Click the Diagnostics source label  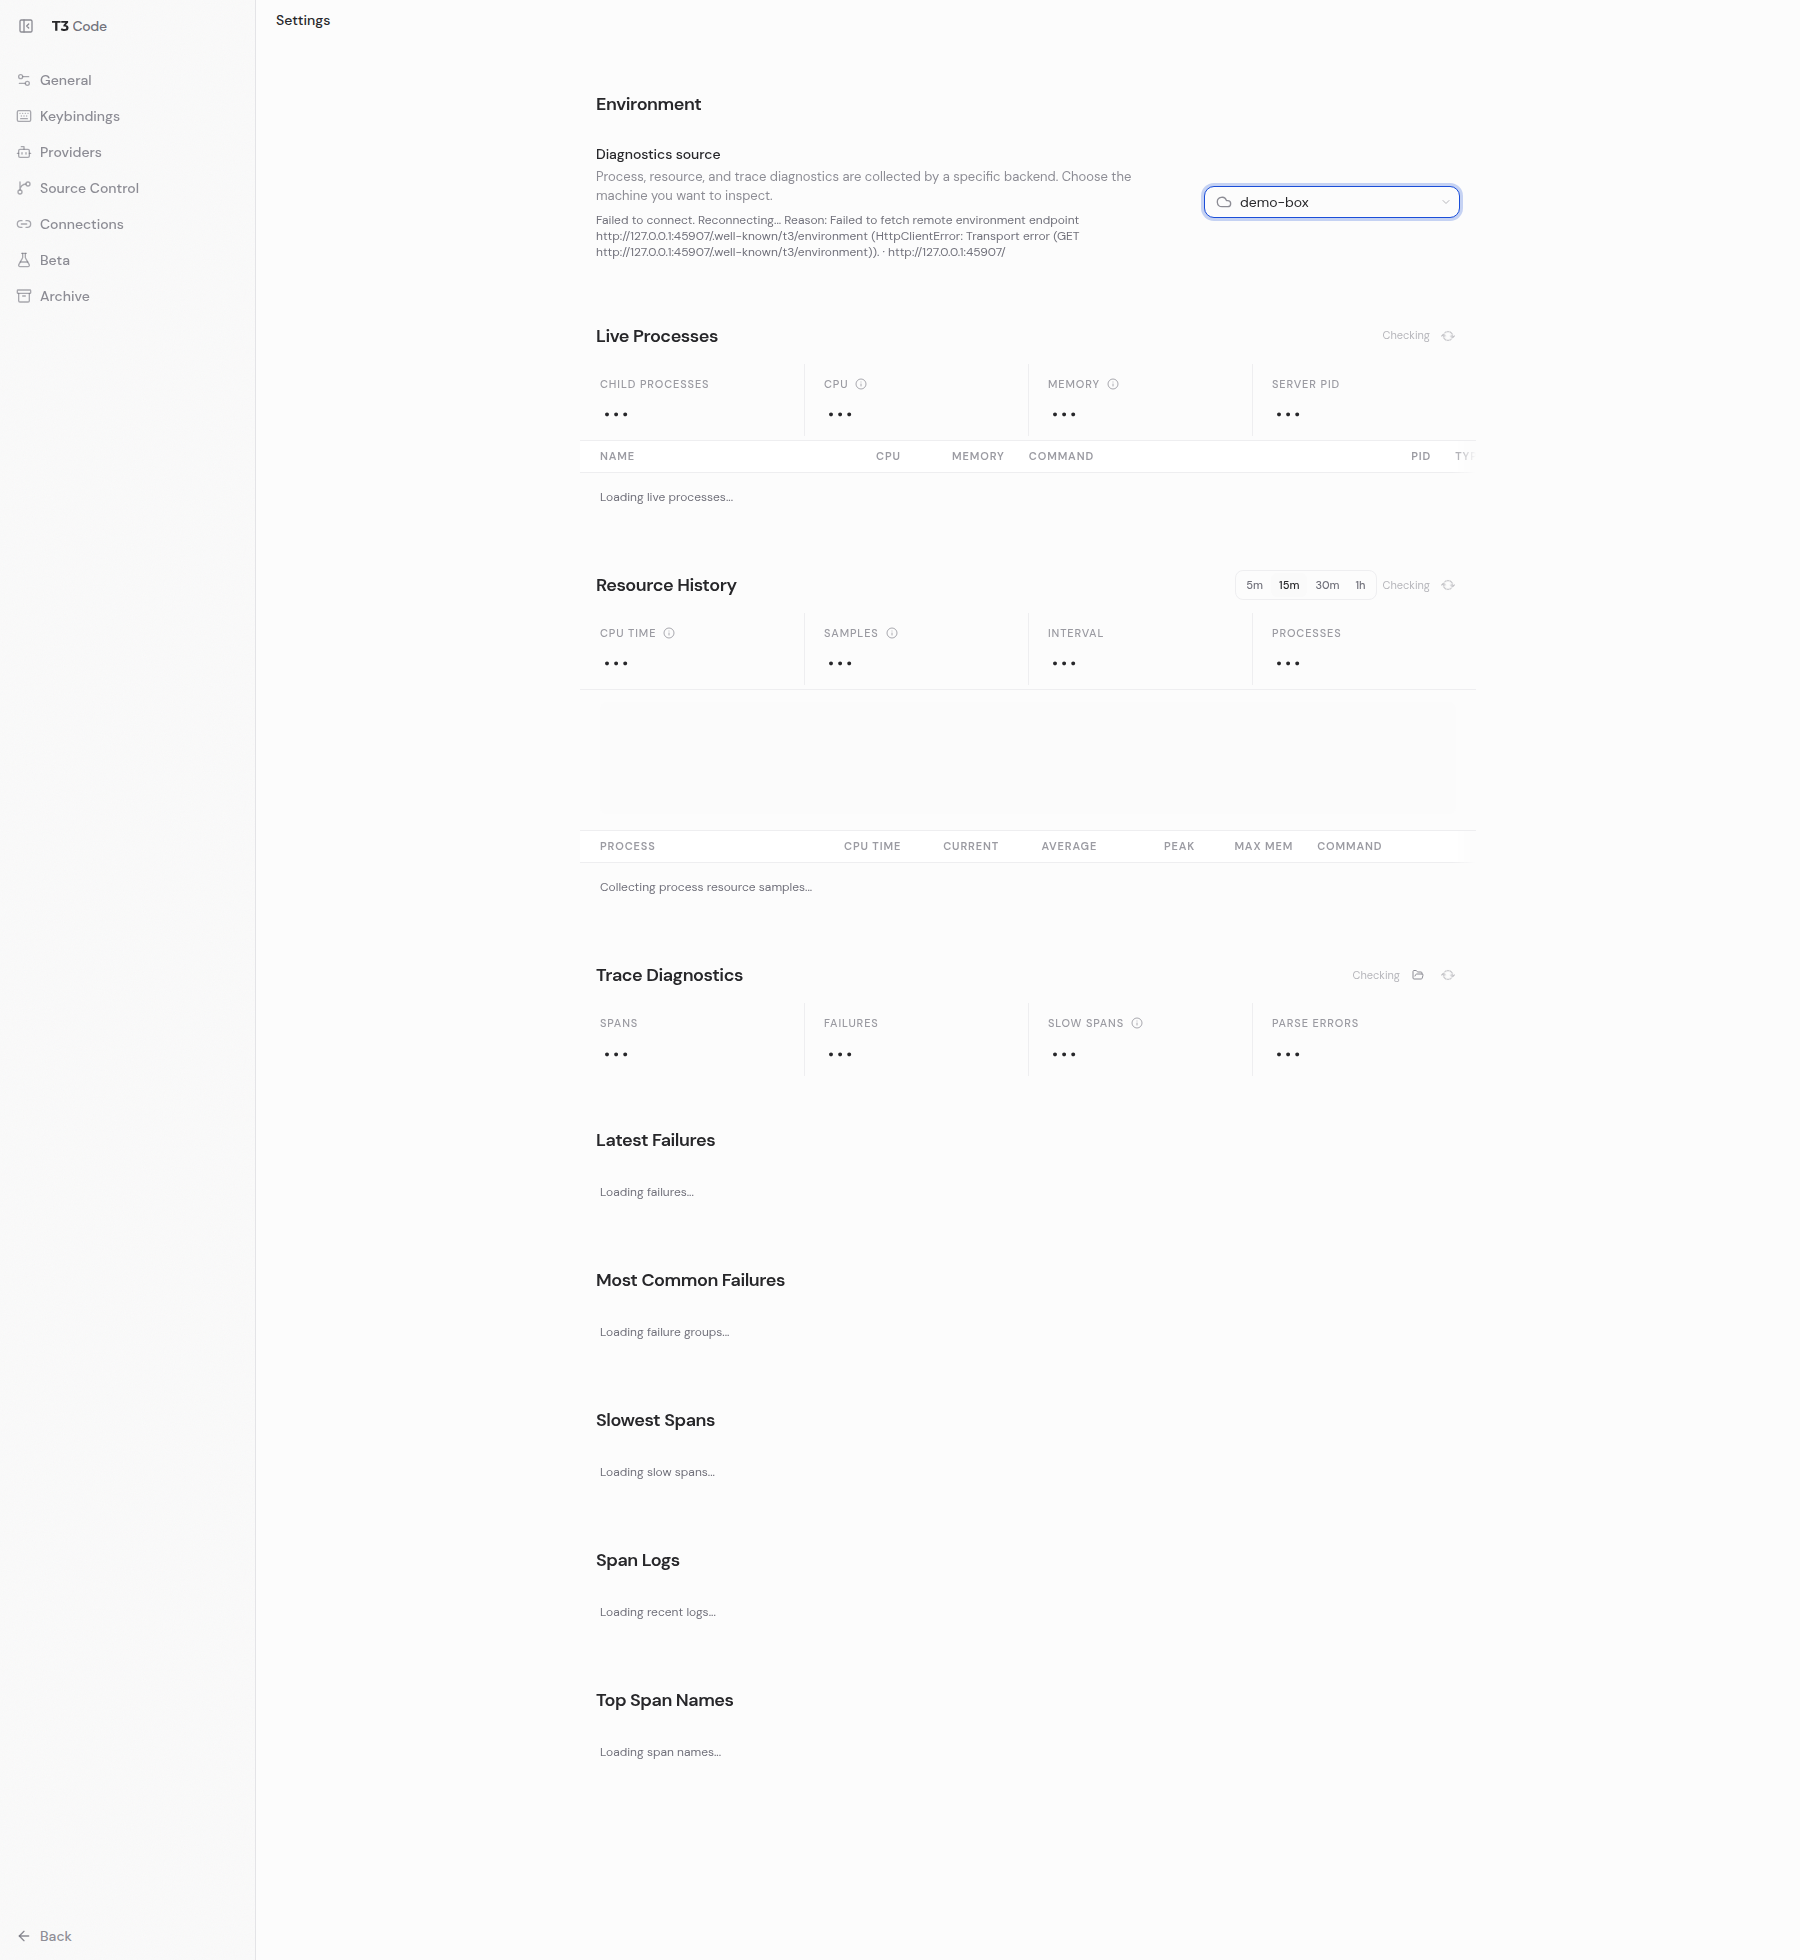coord(658,154)
